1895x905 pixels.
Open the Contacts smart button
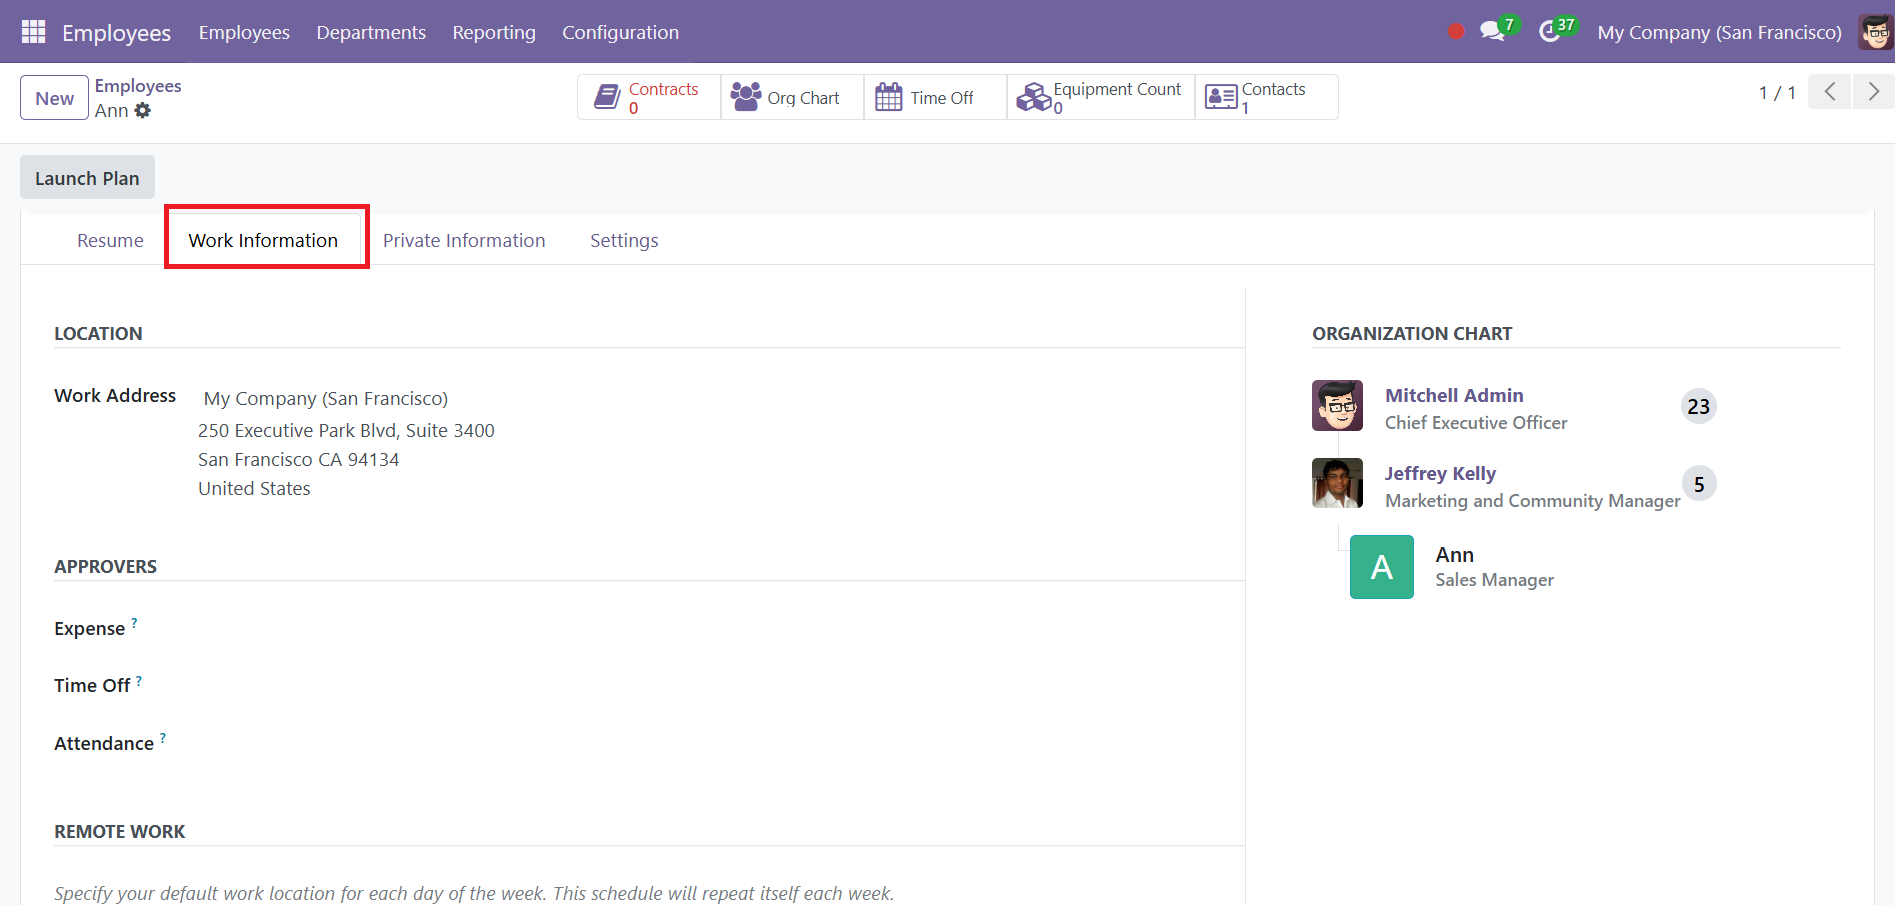pos(1267,97)
